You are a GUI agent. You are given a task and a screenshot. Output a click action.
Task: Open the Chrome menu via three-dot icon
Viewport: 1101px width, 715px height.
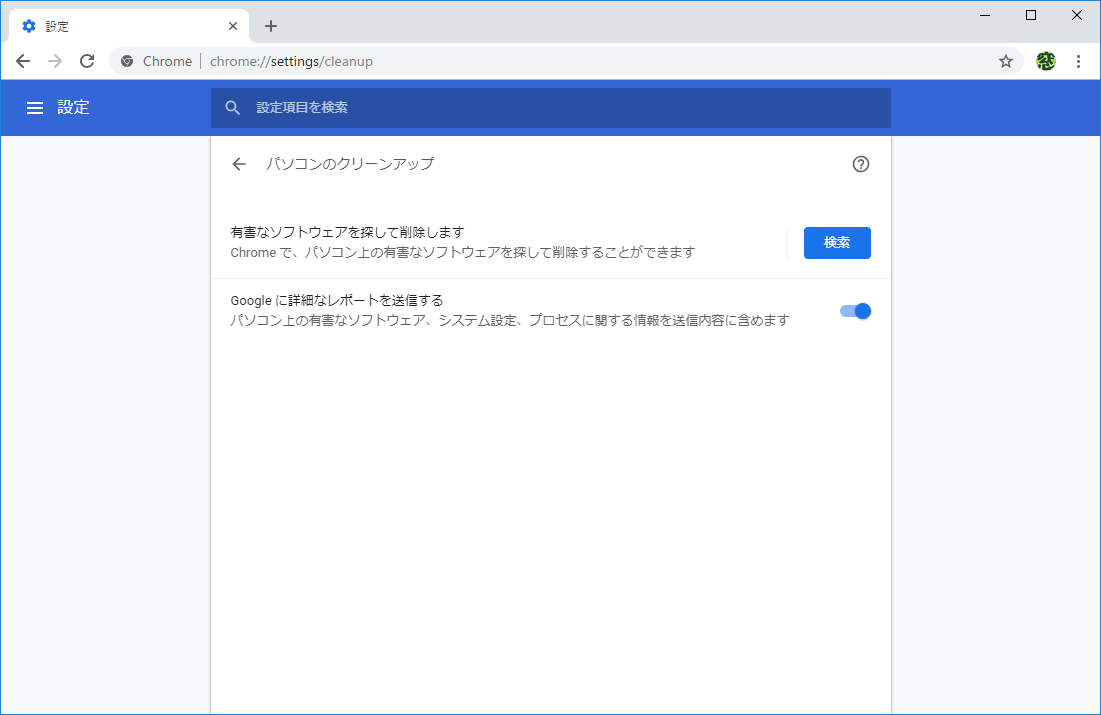[1078, 61]
